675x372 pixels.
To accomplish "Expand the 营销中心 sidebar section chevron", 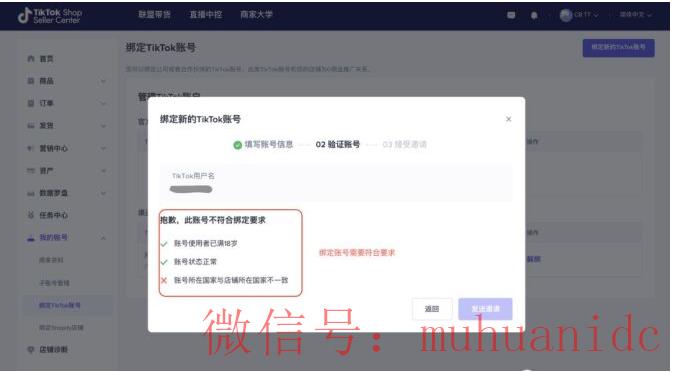I will click(x=103, y=148).
